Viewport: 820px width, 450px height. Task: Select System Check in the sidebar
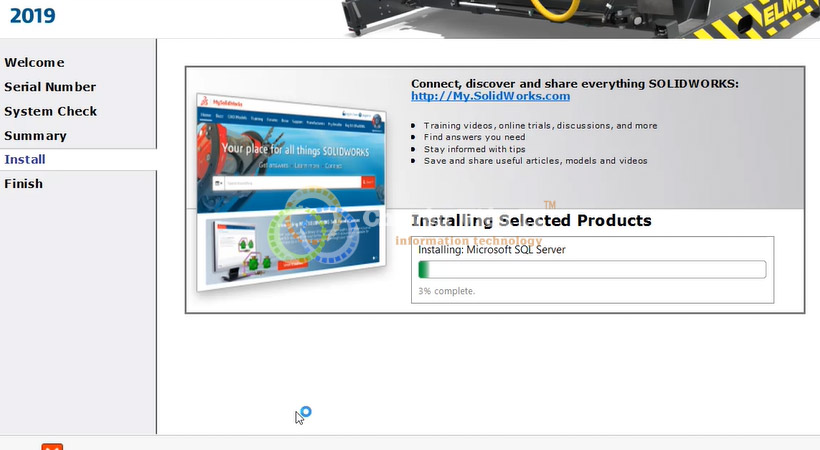(51, 111)
